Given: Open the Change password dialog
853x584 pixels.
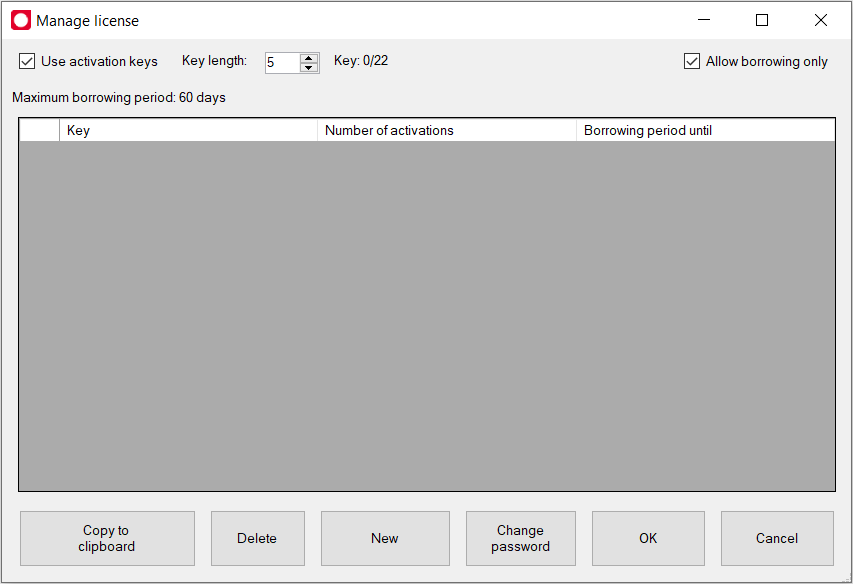Looking at the screenshot, I should [520, 539].
